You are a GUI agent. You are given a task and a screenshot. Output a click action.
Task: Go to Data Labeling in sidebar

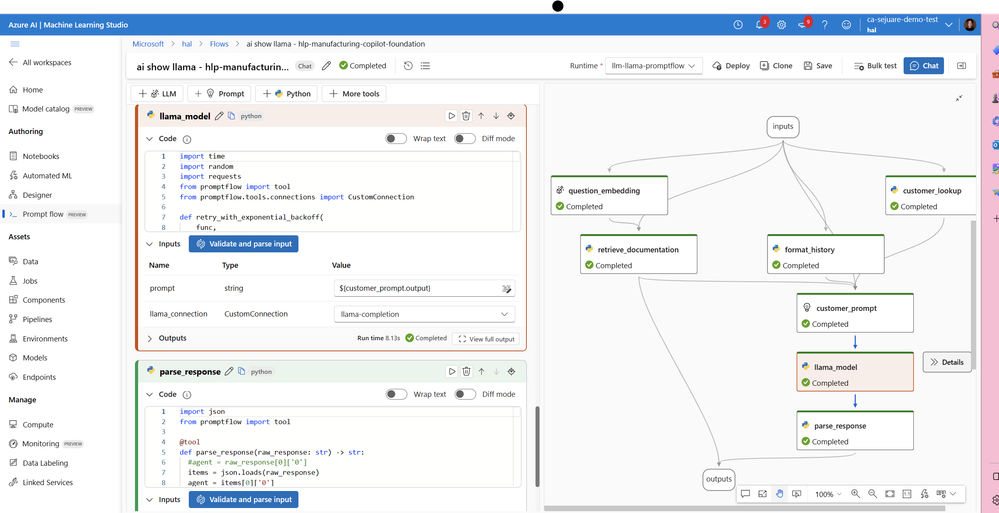(45, 463)
